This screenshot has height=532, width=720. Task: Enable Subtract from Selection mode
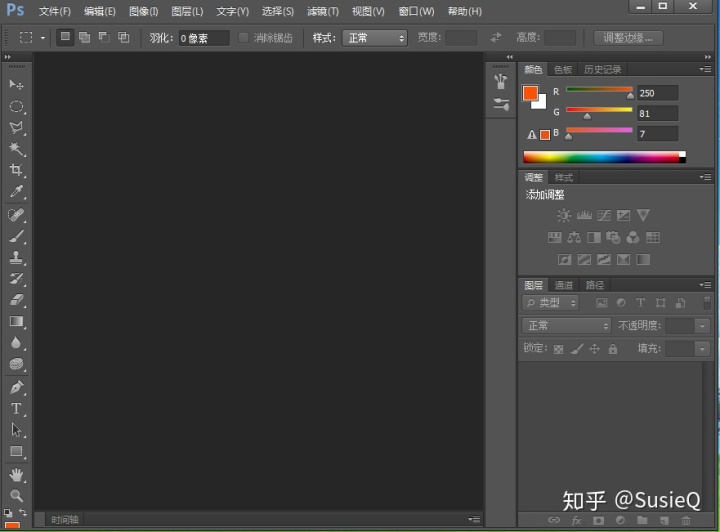104,37
